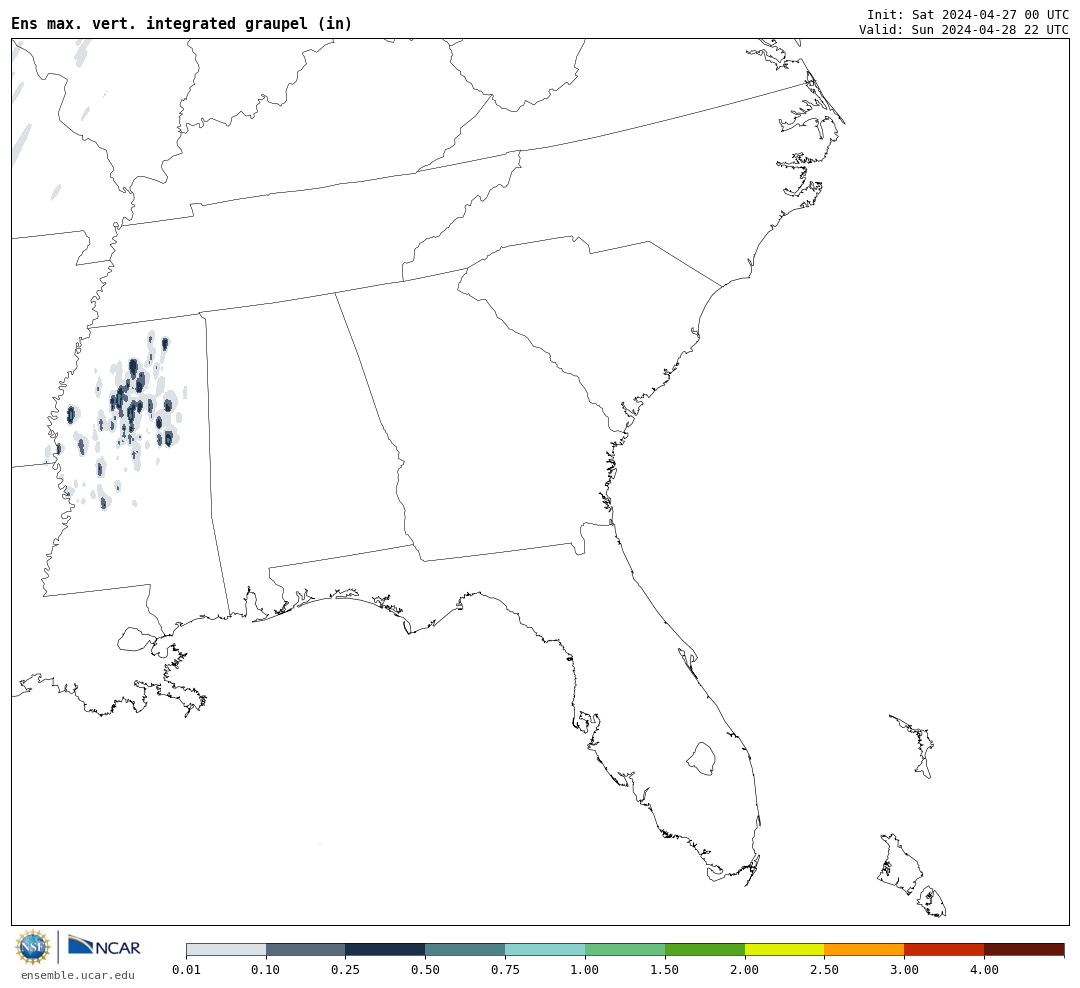This screenshot has height=988, width=1080.
Task: Click the Lake Okeechobee outline in Florida
Action: pos(701,759)
